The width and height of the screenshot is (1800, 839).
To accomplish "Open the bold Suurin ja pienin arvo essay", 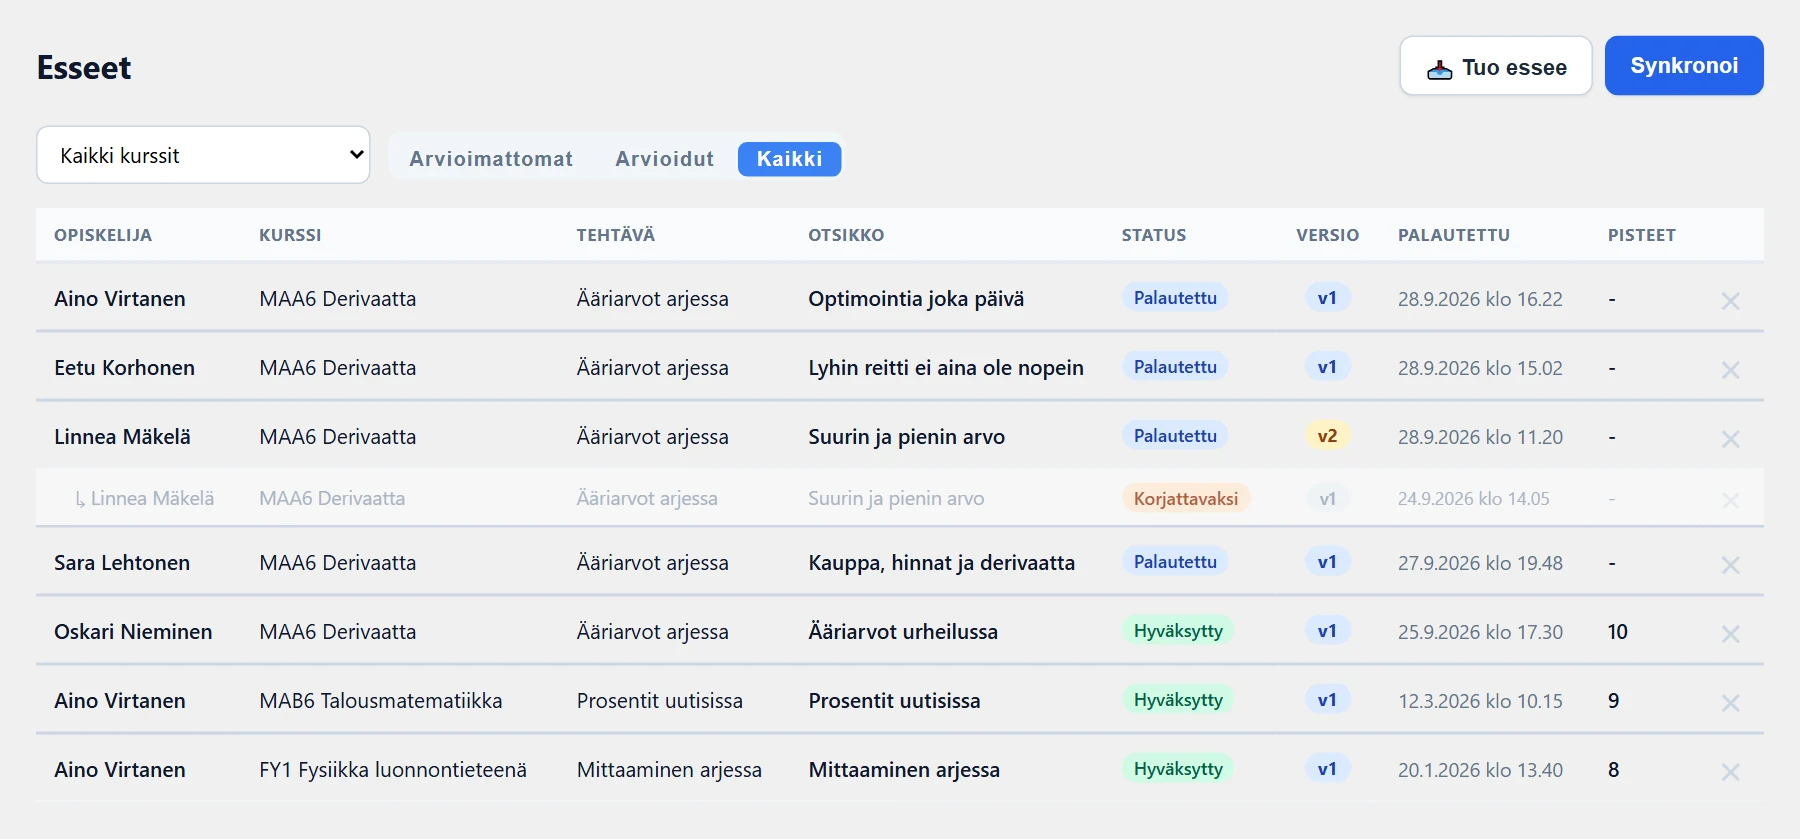I will coord(907,437).
